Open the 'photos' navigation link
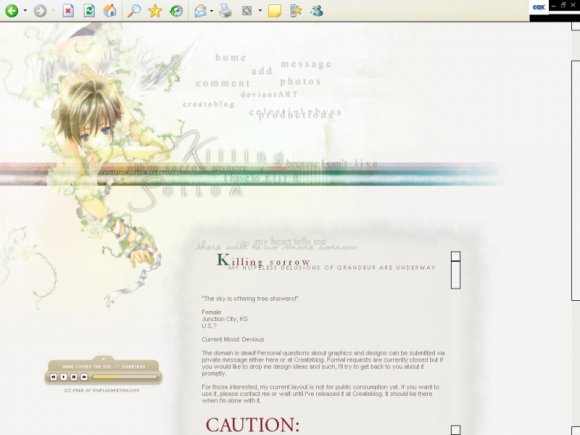Screen dimensions: 580x435 300,81
